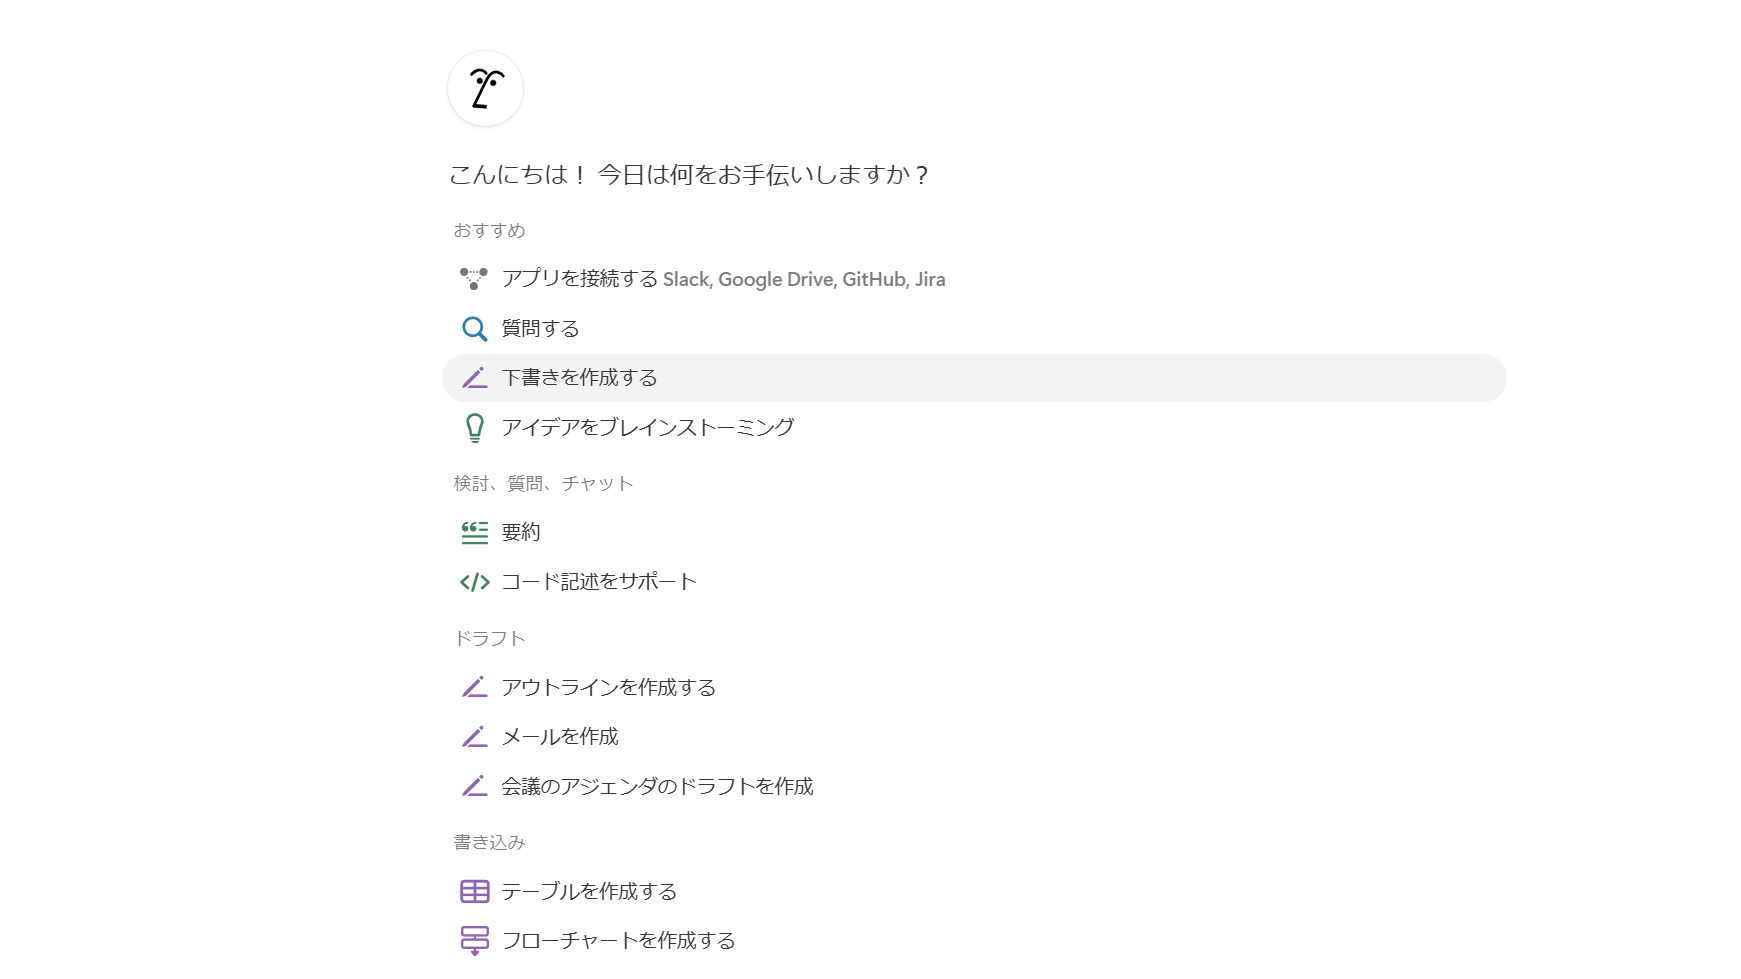
Task: Click the pen icon beside メールを作成
Action: (474, 737)
